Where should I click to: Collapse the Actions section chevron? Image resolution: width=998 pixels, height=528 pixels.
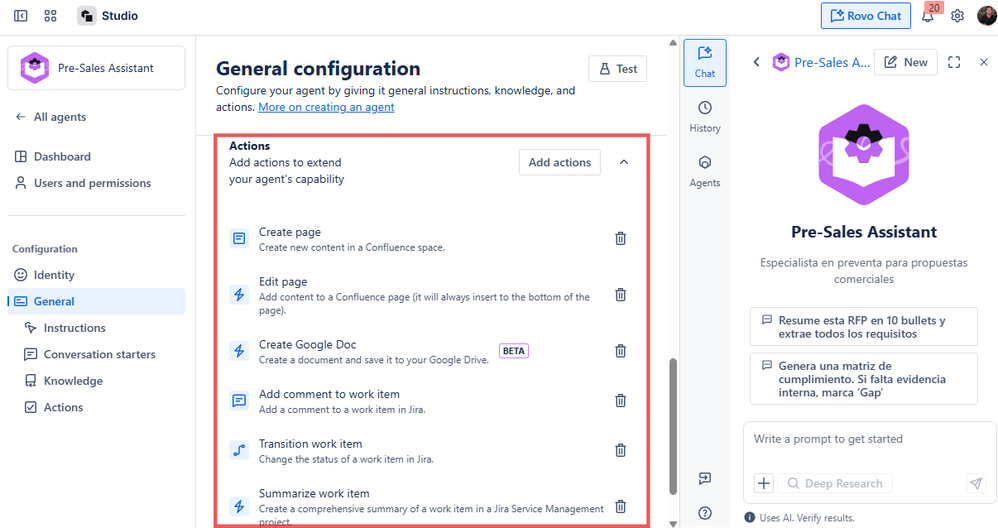[x=624, y=162]
